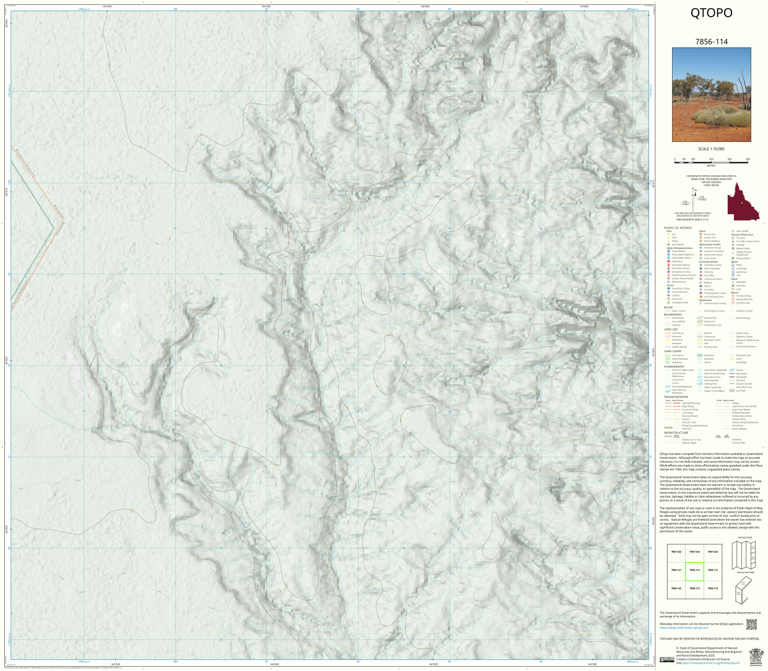Click the Points of Interest legend heading
This screenshot has height=671, width=768.
[678, 228]
